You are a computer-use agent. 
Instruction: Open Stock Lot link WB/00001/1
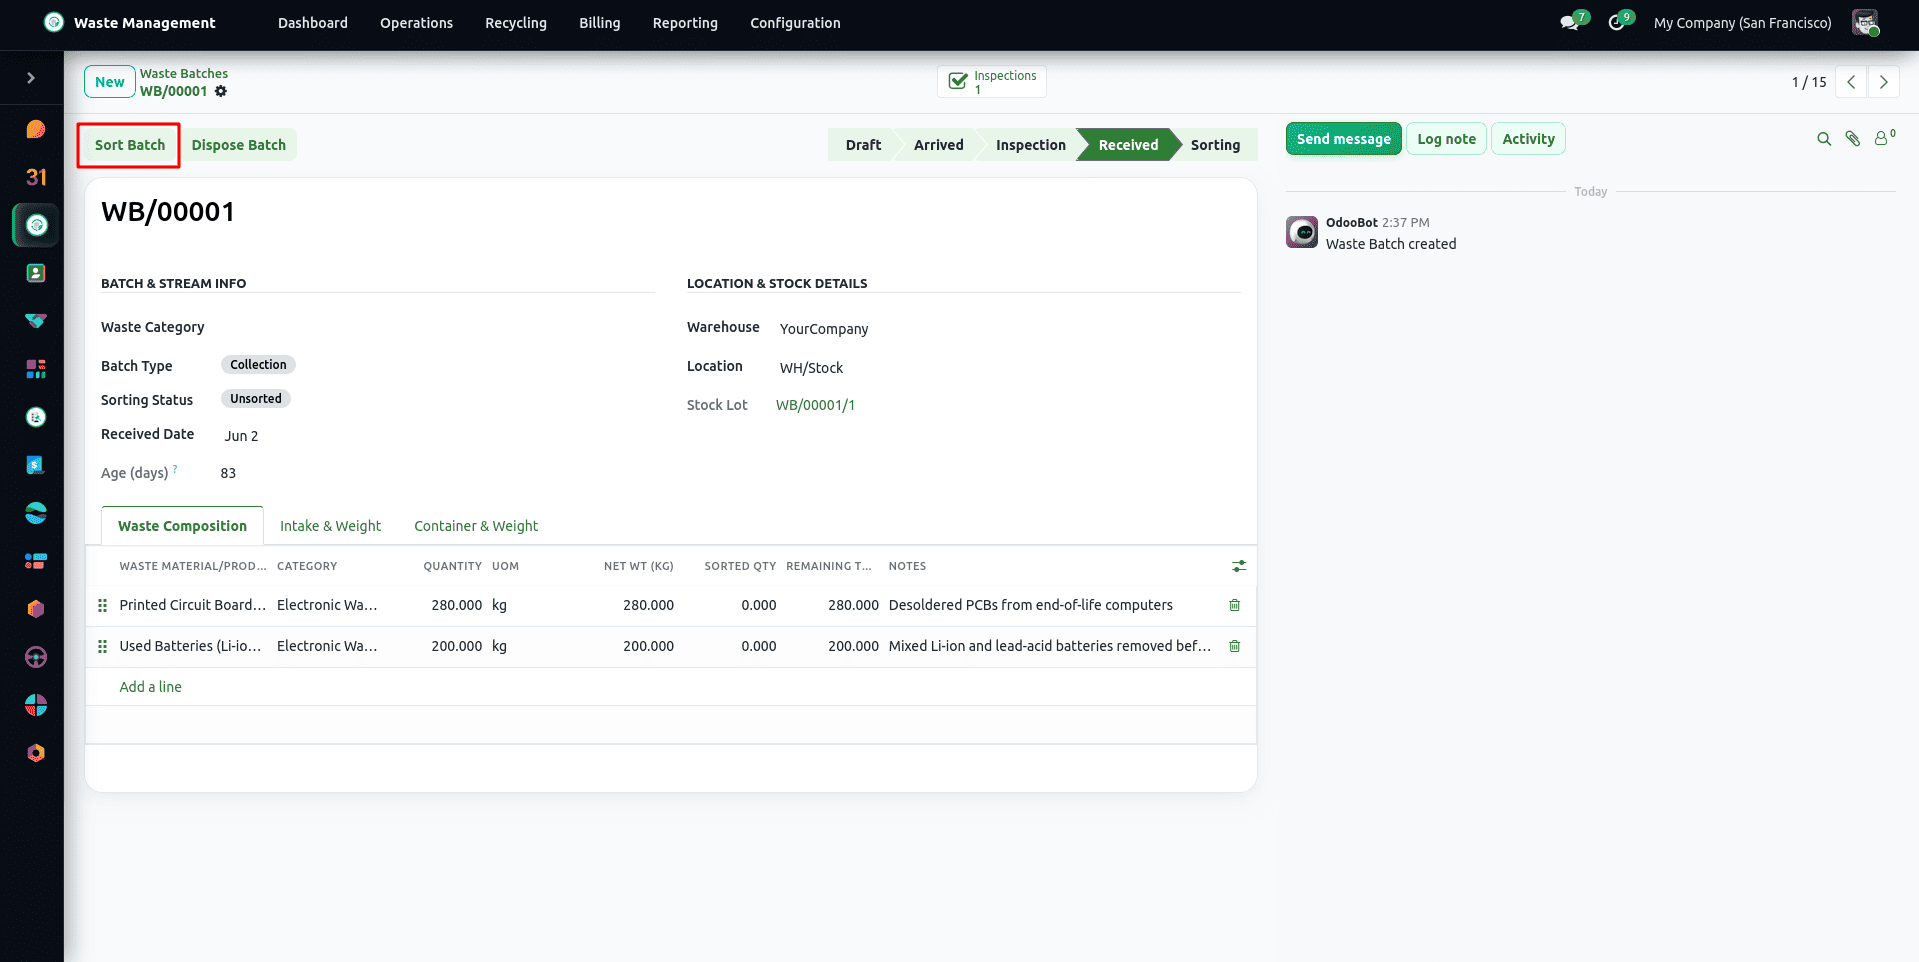(x=815, y=405)
